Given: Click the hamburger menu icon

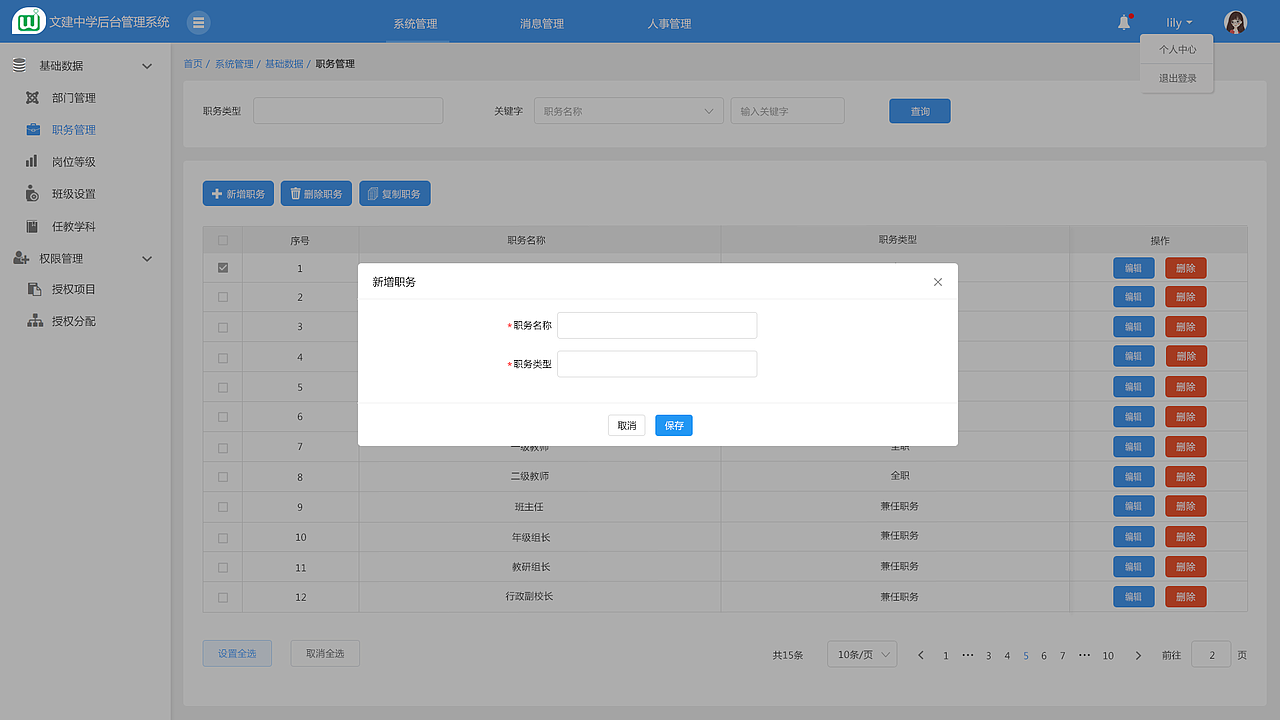Looking at the screenshot, I should click(x=197, y=21).
